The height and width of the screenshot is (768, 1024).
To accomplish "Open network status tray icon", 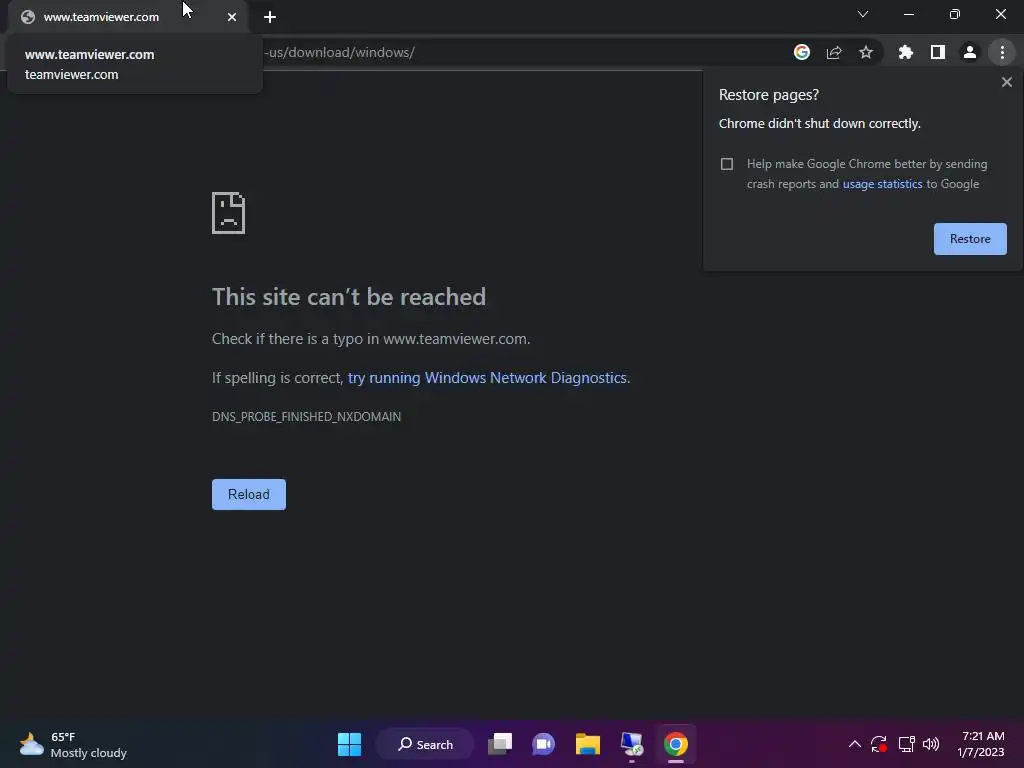I will pos(906,744).
